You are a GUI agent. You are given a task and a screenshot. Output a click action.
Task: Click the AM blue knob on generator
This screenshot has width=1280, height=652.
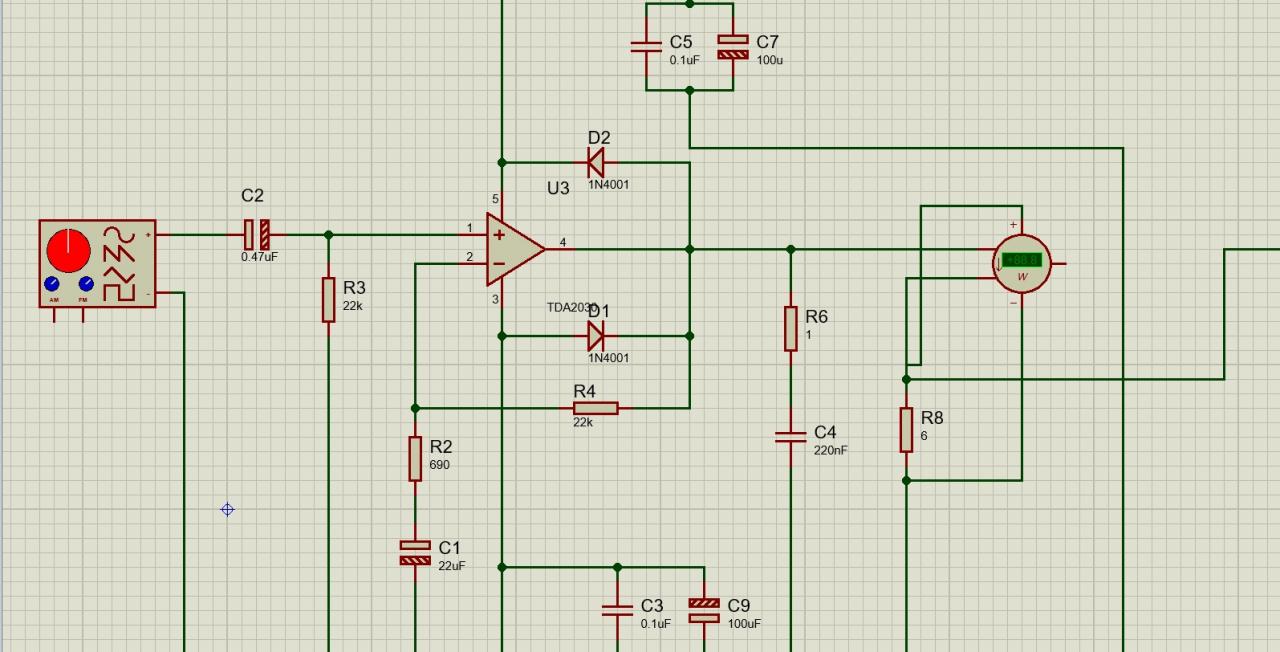pyautogui.click(x=52, y=286)
